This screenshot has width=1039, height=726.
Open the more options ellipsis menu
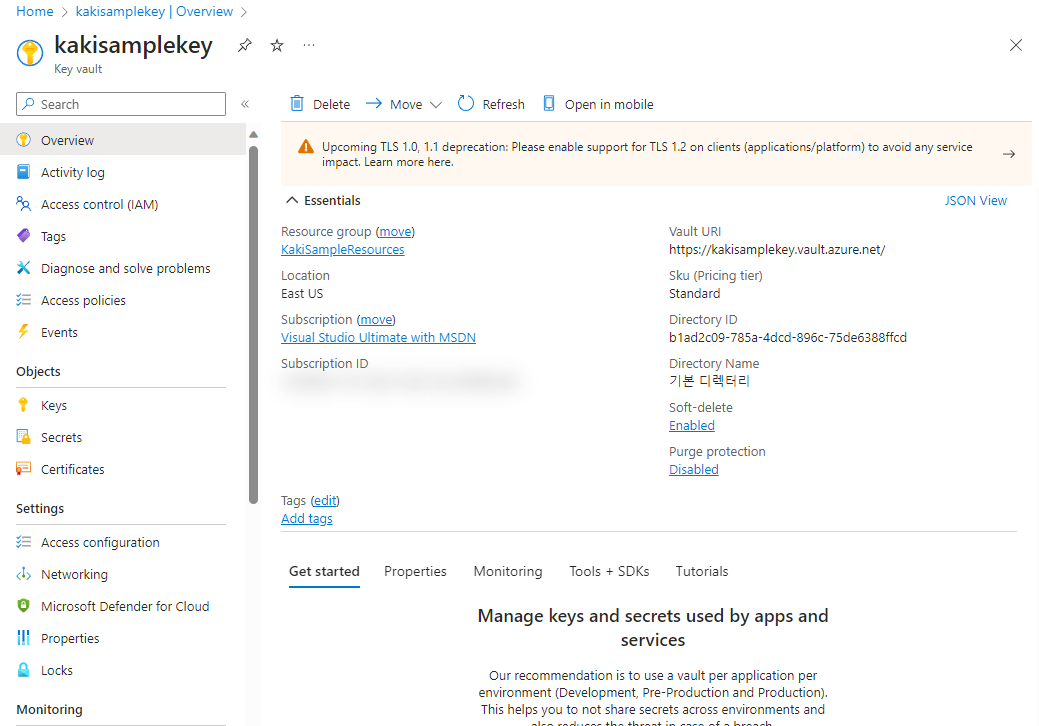(309, 45)
